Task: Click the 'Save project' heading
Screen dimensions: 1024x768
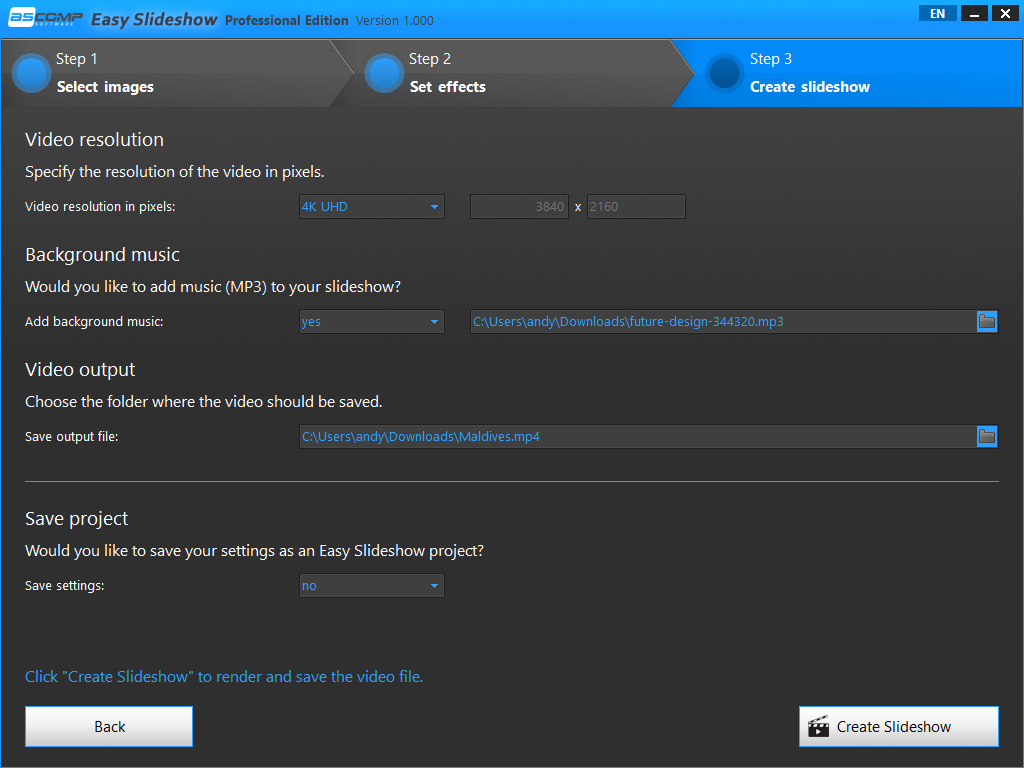Action: point(76,519)
